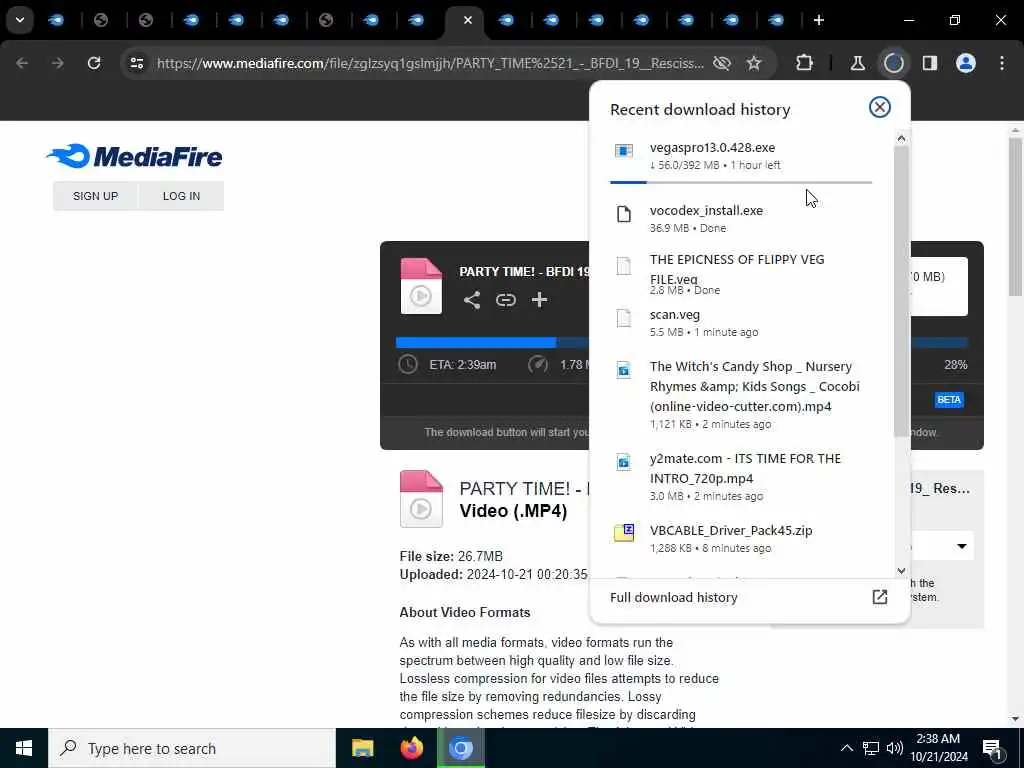Close the active tab

468,20
